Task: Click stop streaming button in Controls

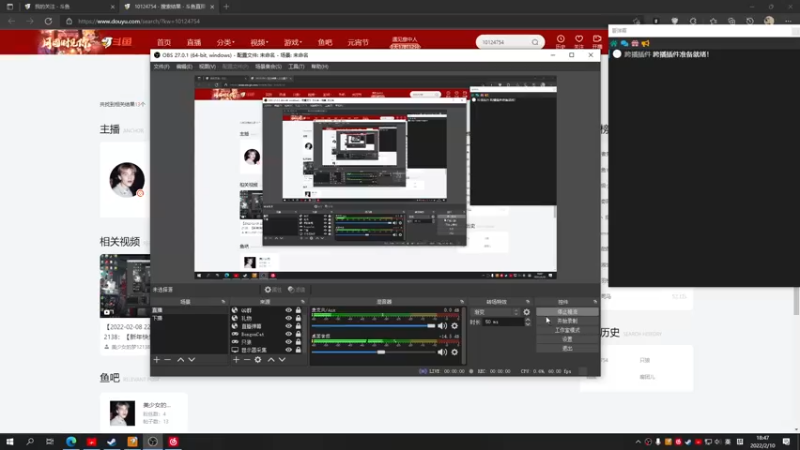Action: [567, 312]
